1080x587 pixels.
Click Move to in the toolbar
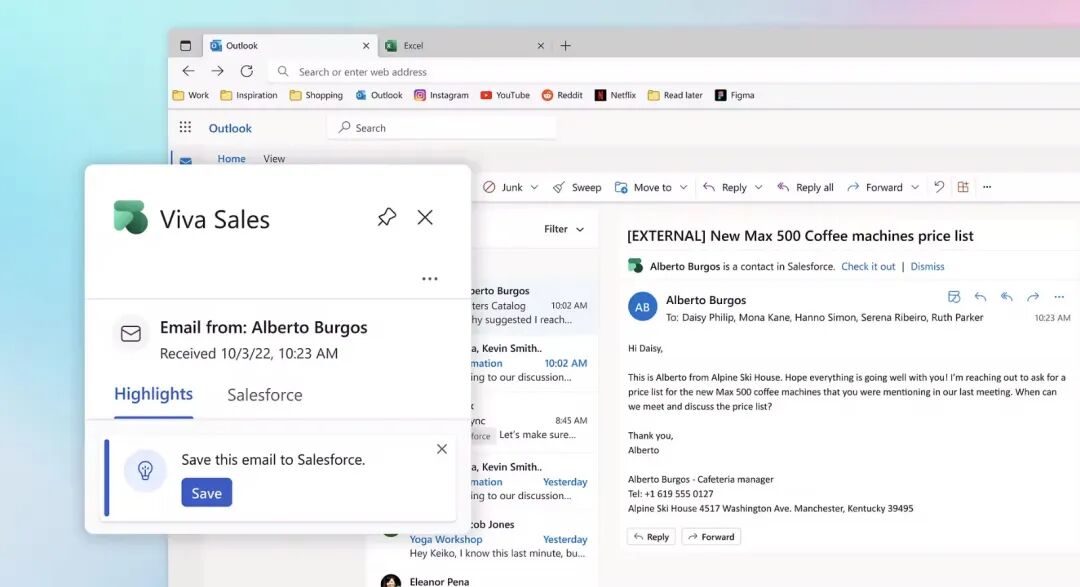coord(643,187)
